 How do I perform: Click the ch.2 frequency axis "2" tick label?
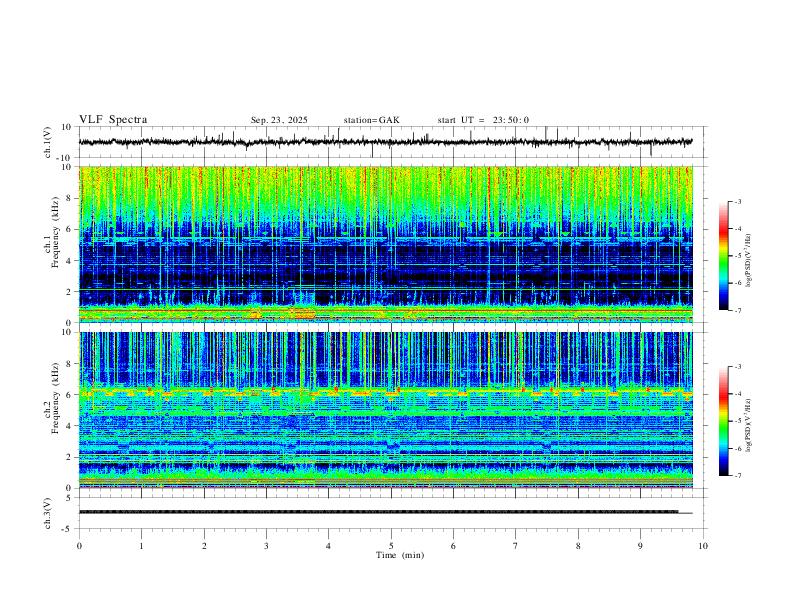coord(70,457)
